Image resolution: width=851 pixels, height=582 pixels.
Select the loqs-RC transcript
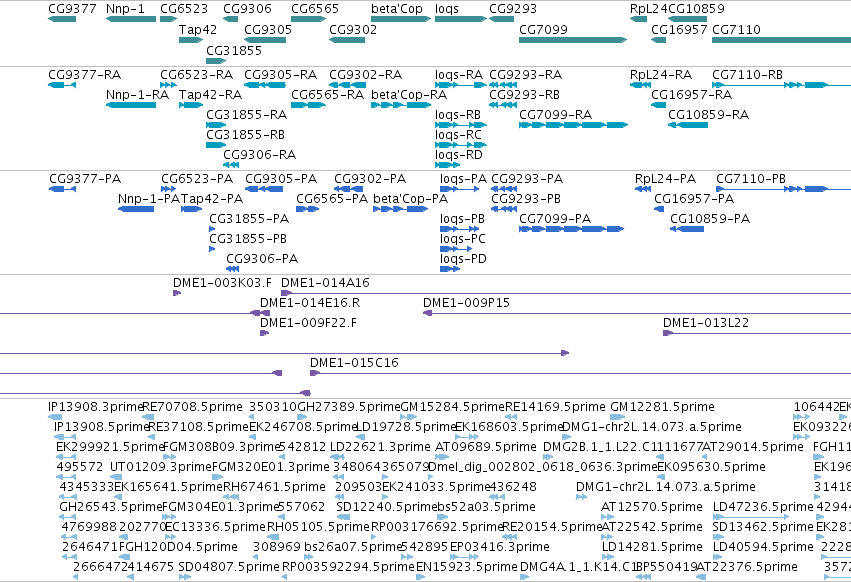pyautogui.click(x=461, y=145)
